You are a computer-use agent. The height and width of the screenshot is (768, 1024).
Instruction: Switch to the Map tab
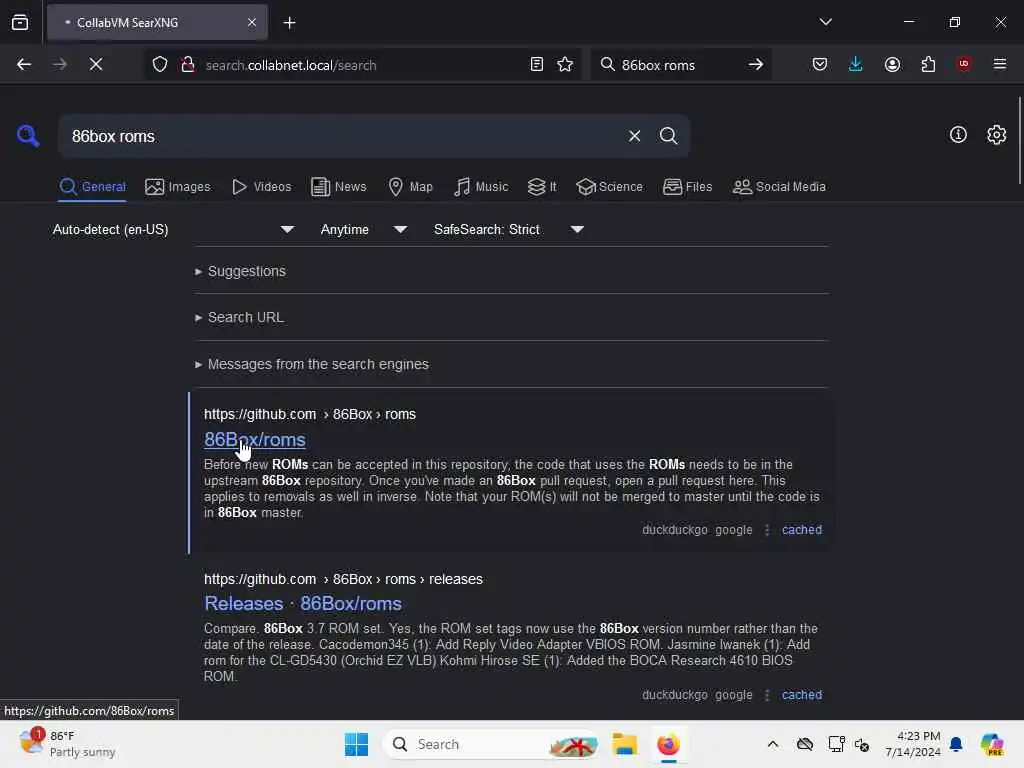tap(410, 187)
